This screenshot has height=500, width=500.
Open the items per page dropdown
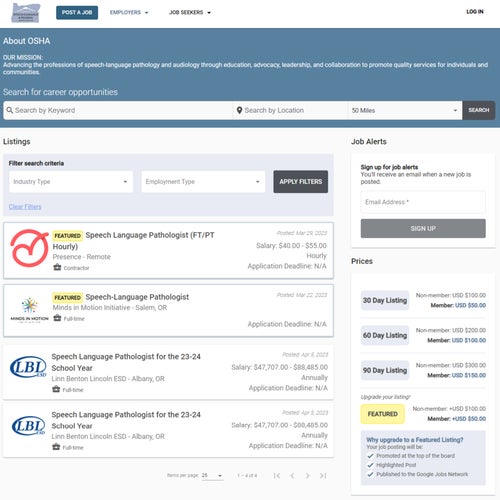212,475
